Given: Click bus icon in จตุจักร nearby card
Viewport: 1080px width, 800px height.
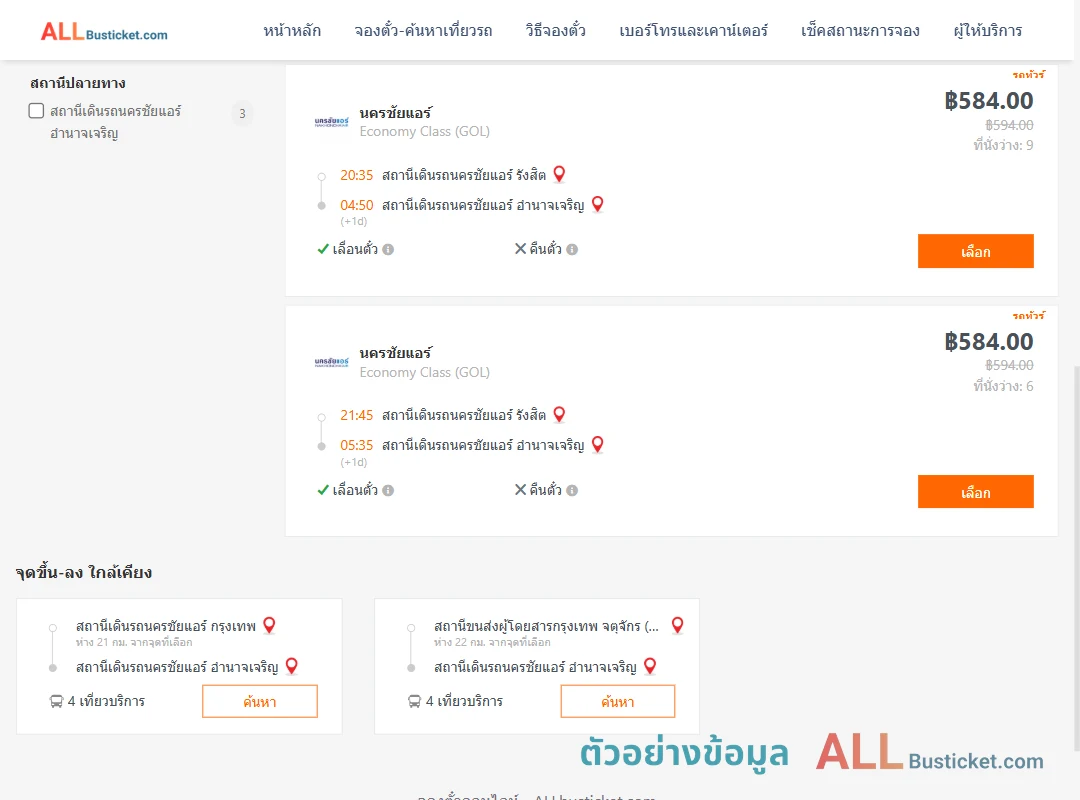Looking at the screenshot, I should click(414, 701).
